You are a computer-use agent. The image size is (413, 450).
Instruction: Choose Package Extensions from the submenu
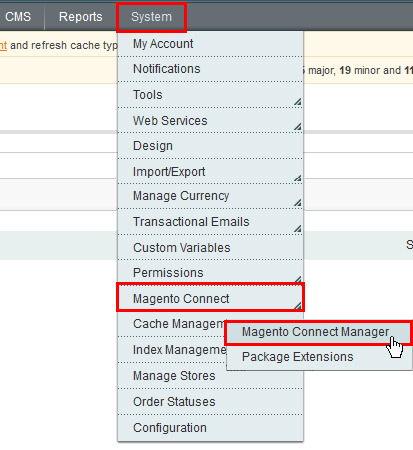(319, 357)
